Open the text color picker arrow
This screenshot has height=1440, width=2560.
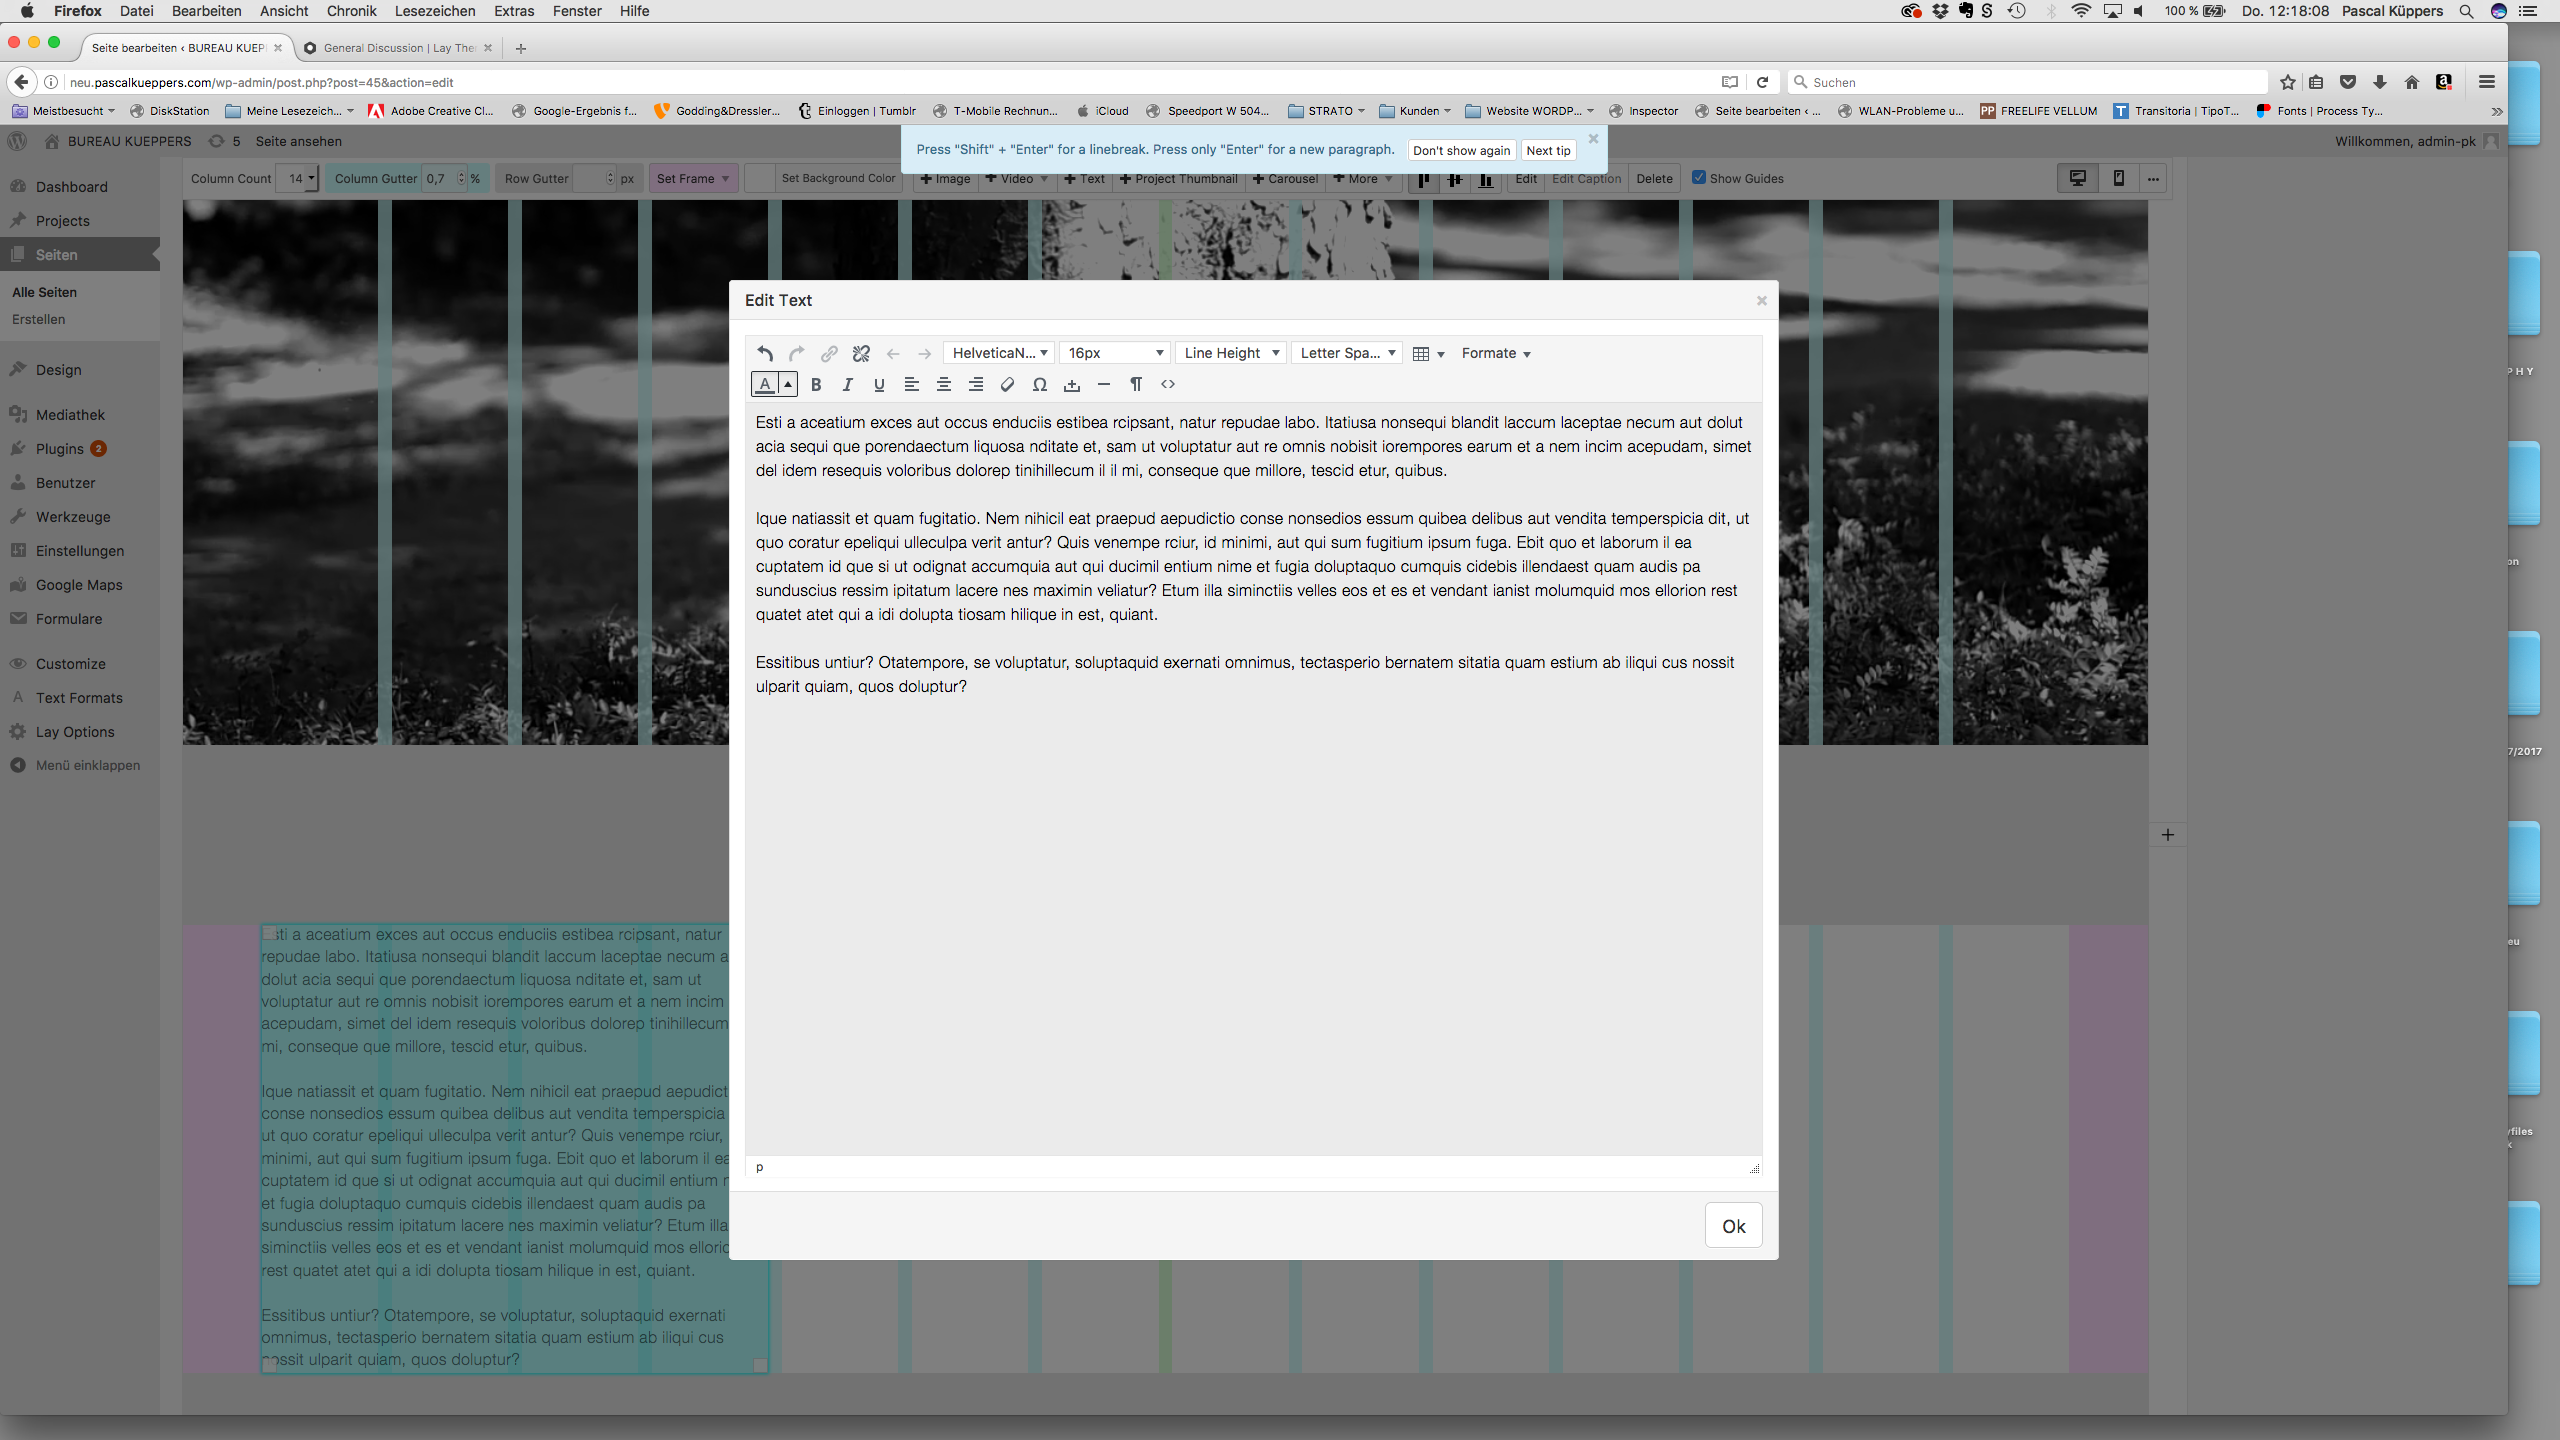(x=788, y=384)
